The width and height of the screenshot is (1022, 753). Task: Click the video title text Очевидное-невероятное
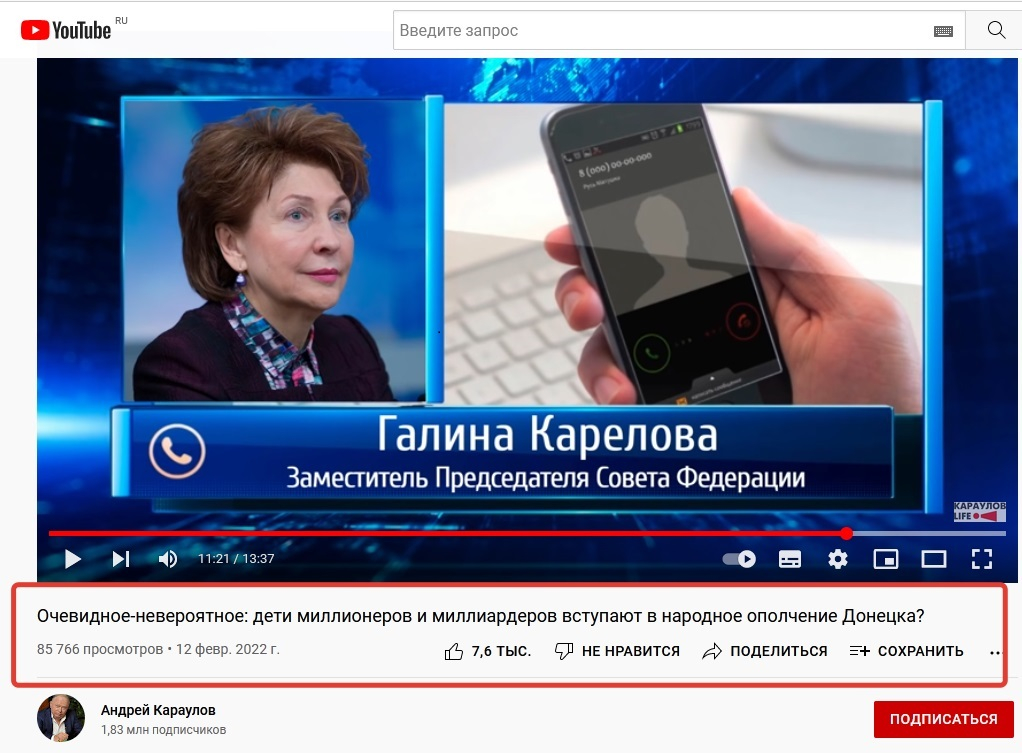point(480,615)
